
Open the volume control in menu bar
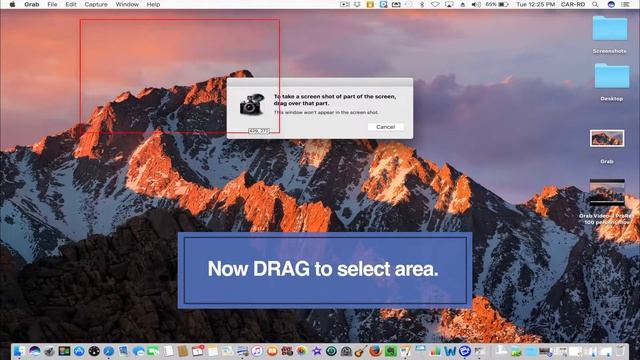point(476,4)
